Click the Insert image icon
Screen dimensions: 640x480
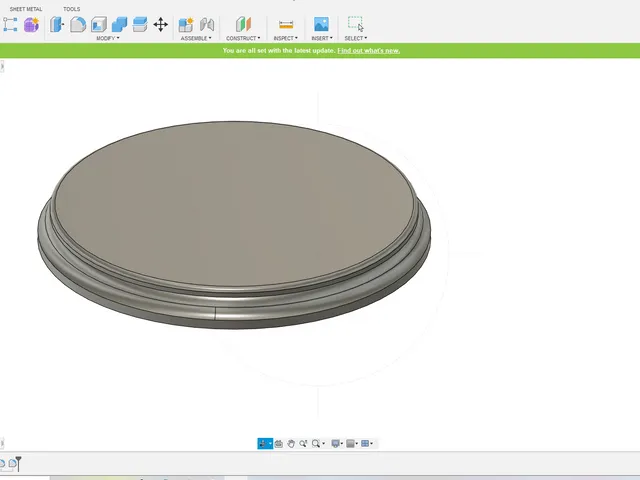click(x=321, y=24)
